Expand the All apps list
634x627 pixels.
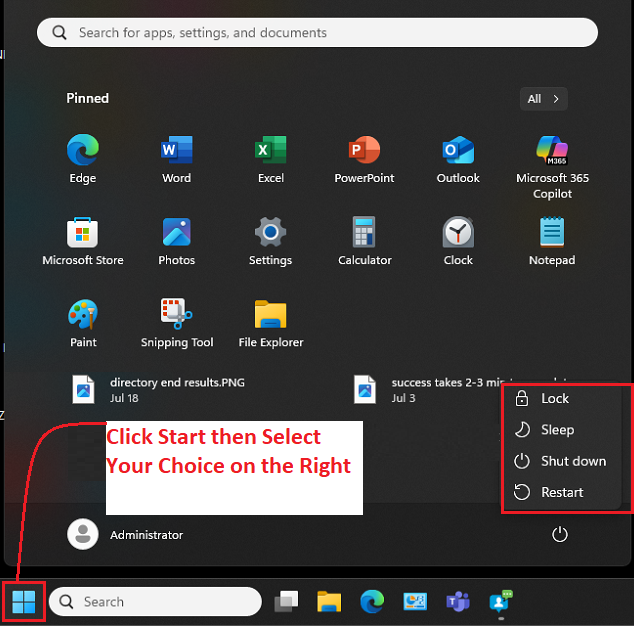pyautogui.click(x=545, y=98)
